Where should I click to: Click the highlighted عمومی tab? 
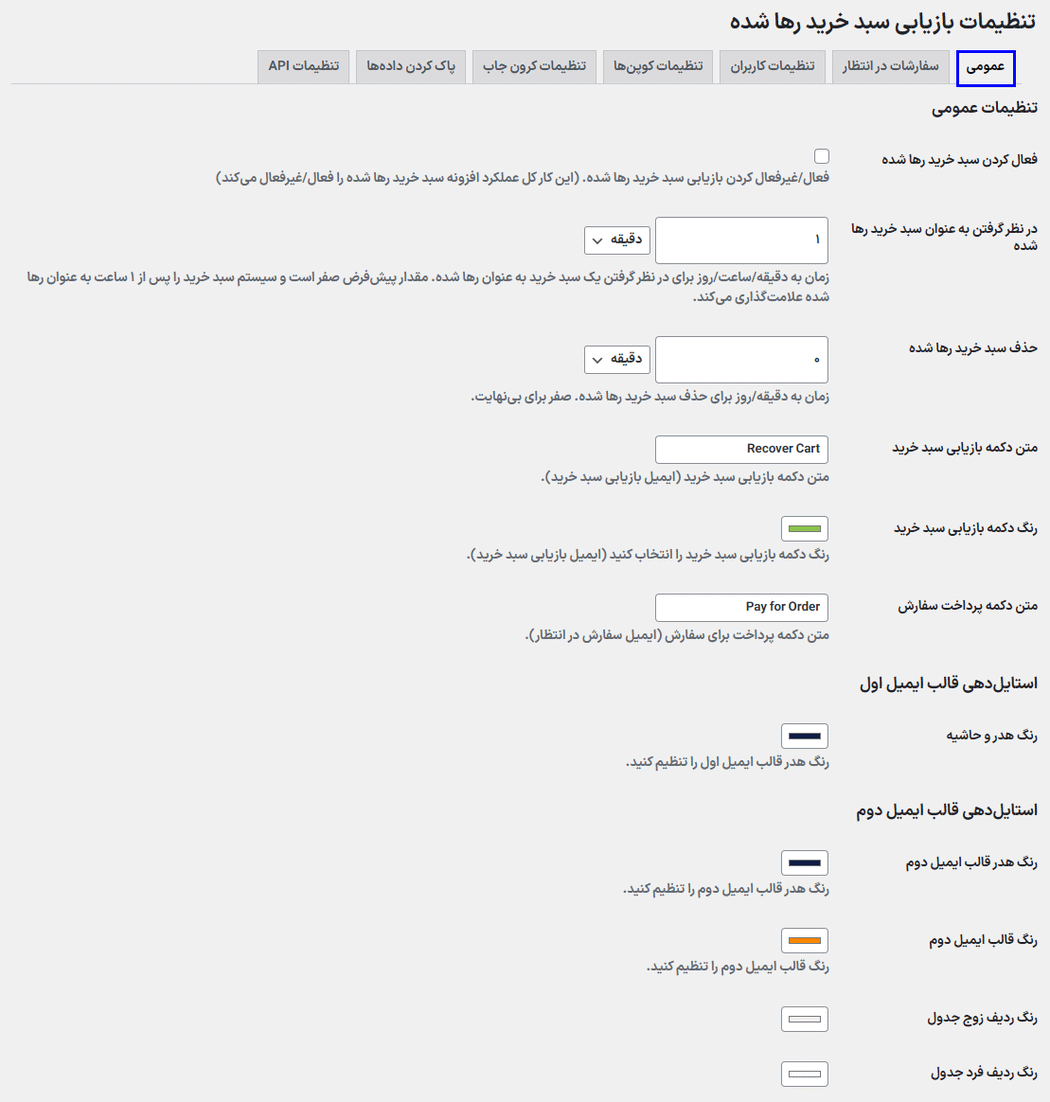(986, 67)
